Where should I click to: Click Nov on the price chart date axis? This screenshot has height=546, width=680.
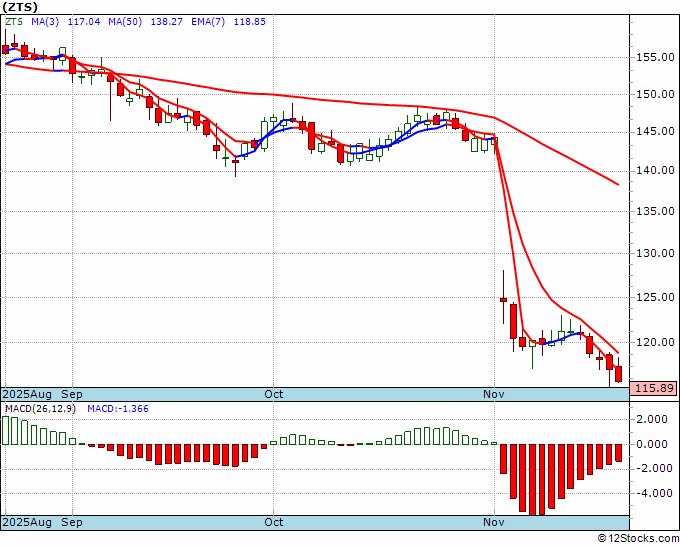click(494, 394)
